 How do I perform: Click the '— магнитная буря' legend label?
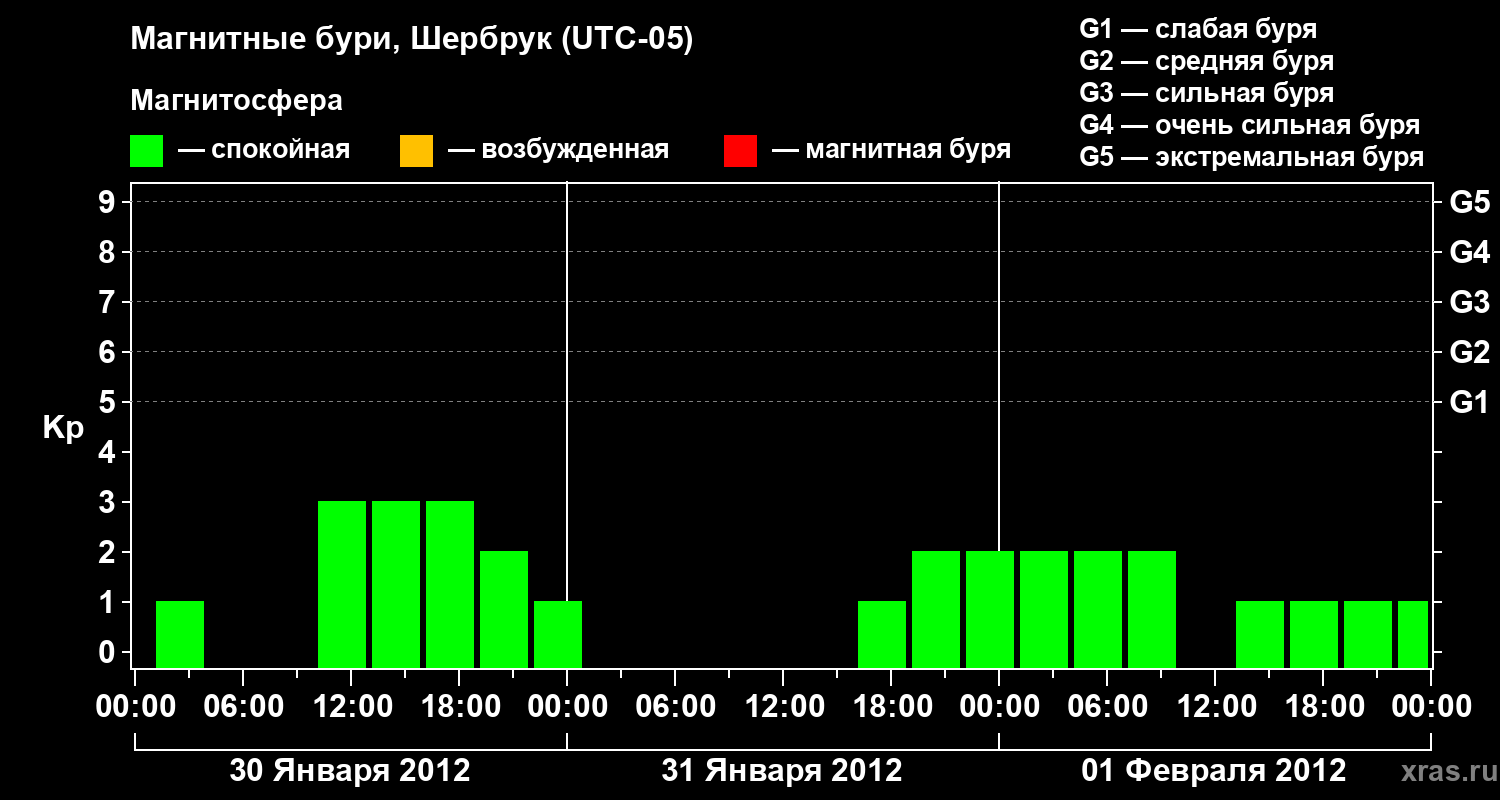[891, 151]
